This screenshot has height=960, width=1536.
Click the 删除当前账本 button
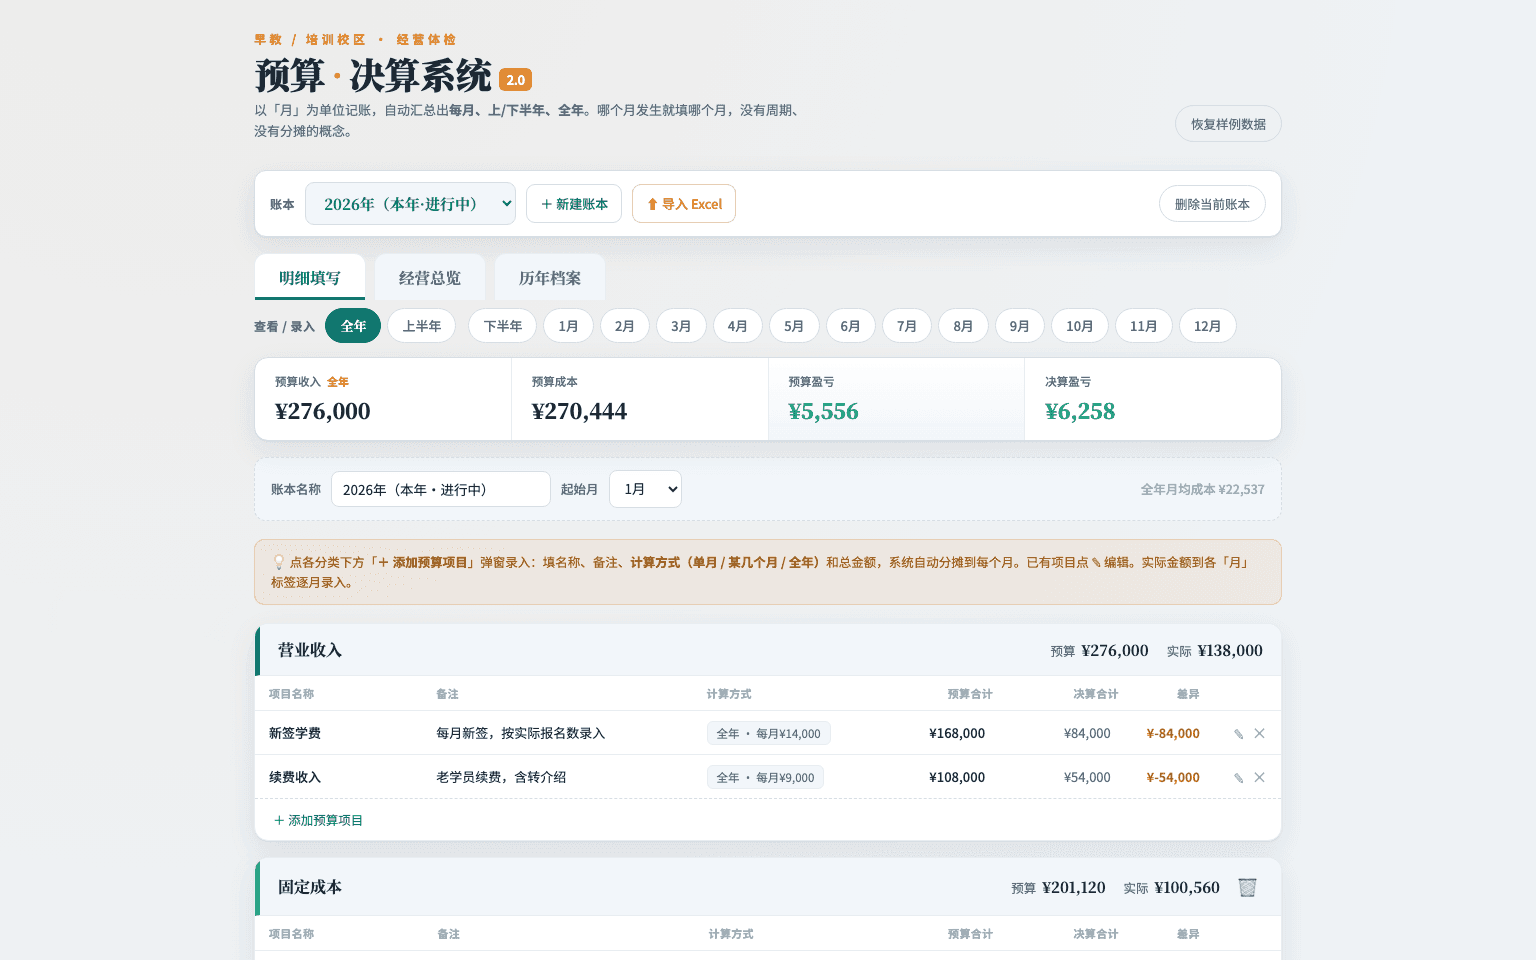(1212, 204)
